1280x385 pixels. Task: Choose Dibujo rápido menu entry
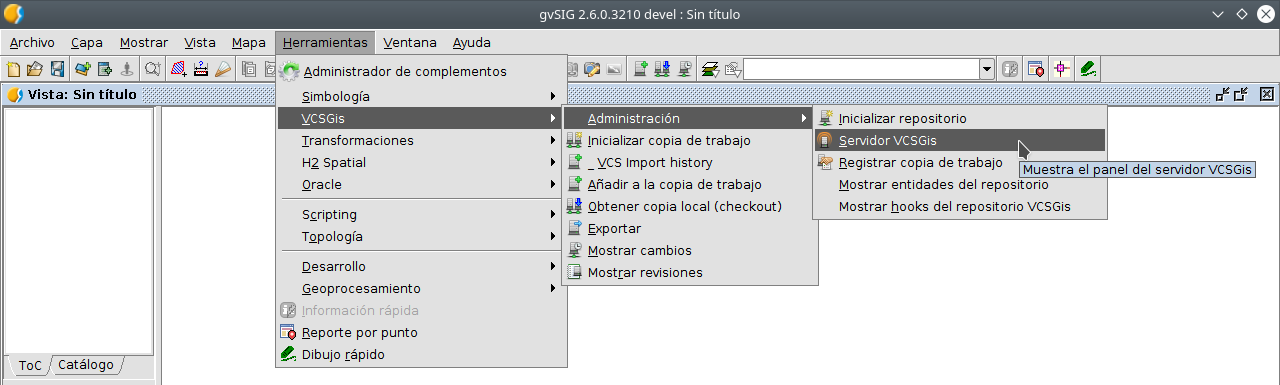421,355
